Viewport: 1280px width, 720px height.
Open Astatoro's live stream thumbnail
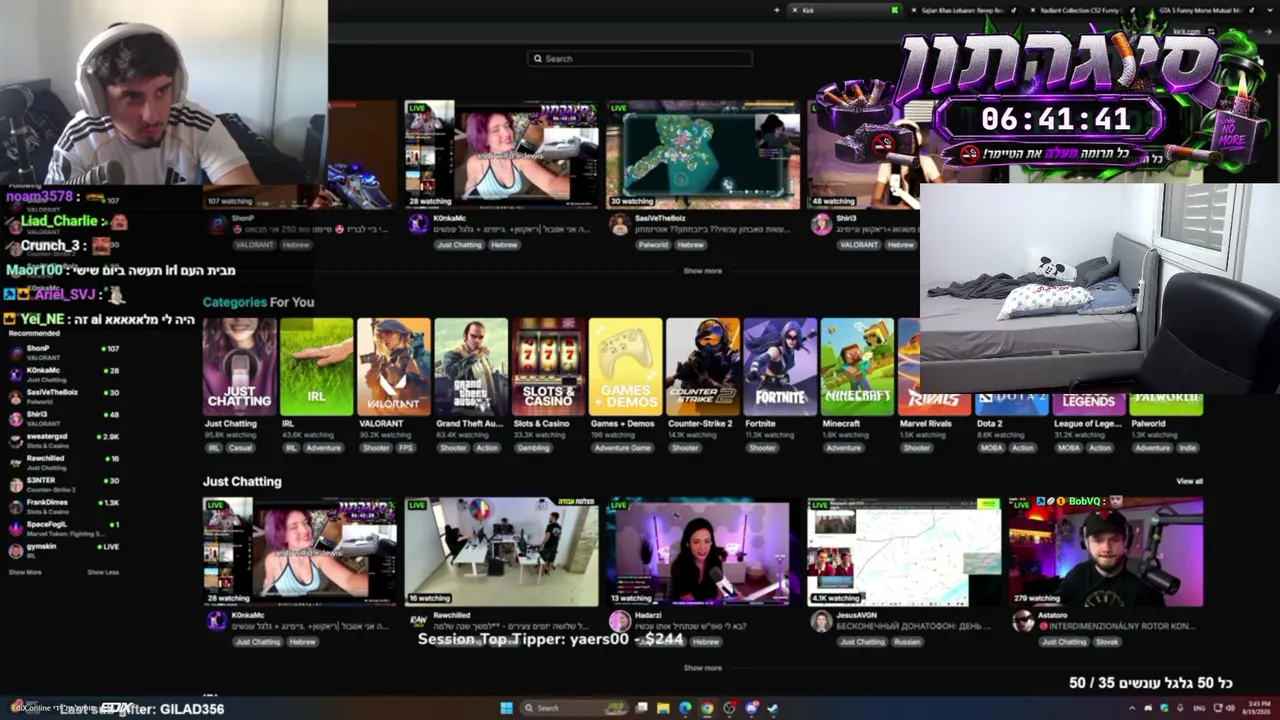tap(1106, 552)
